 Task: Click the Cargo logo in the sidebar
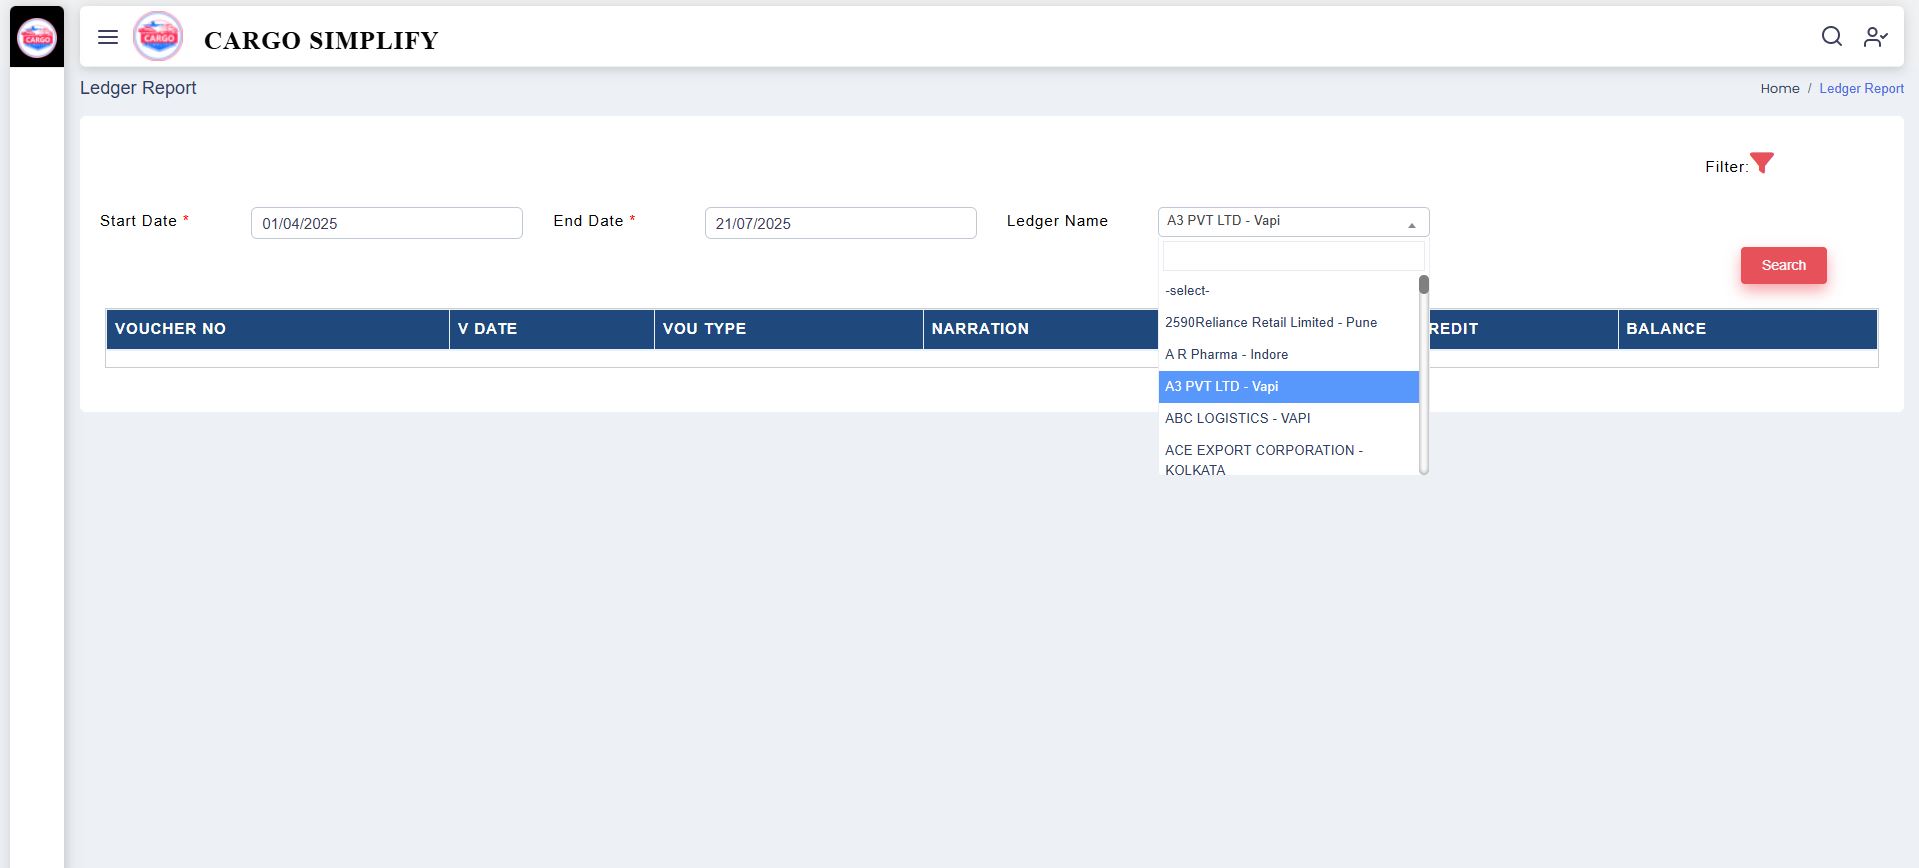pos(37,38)
